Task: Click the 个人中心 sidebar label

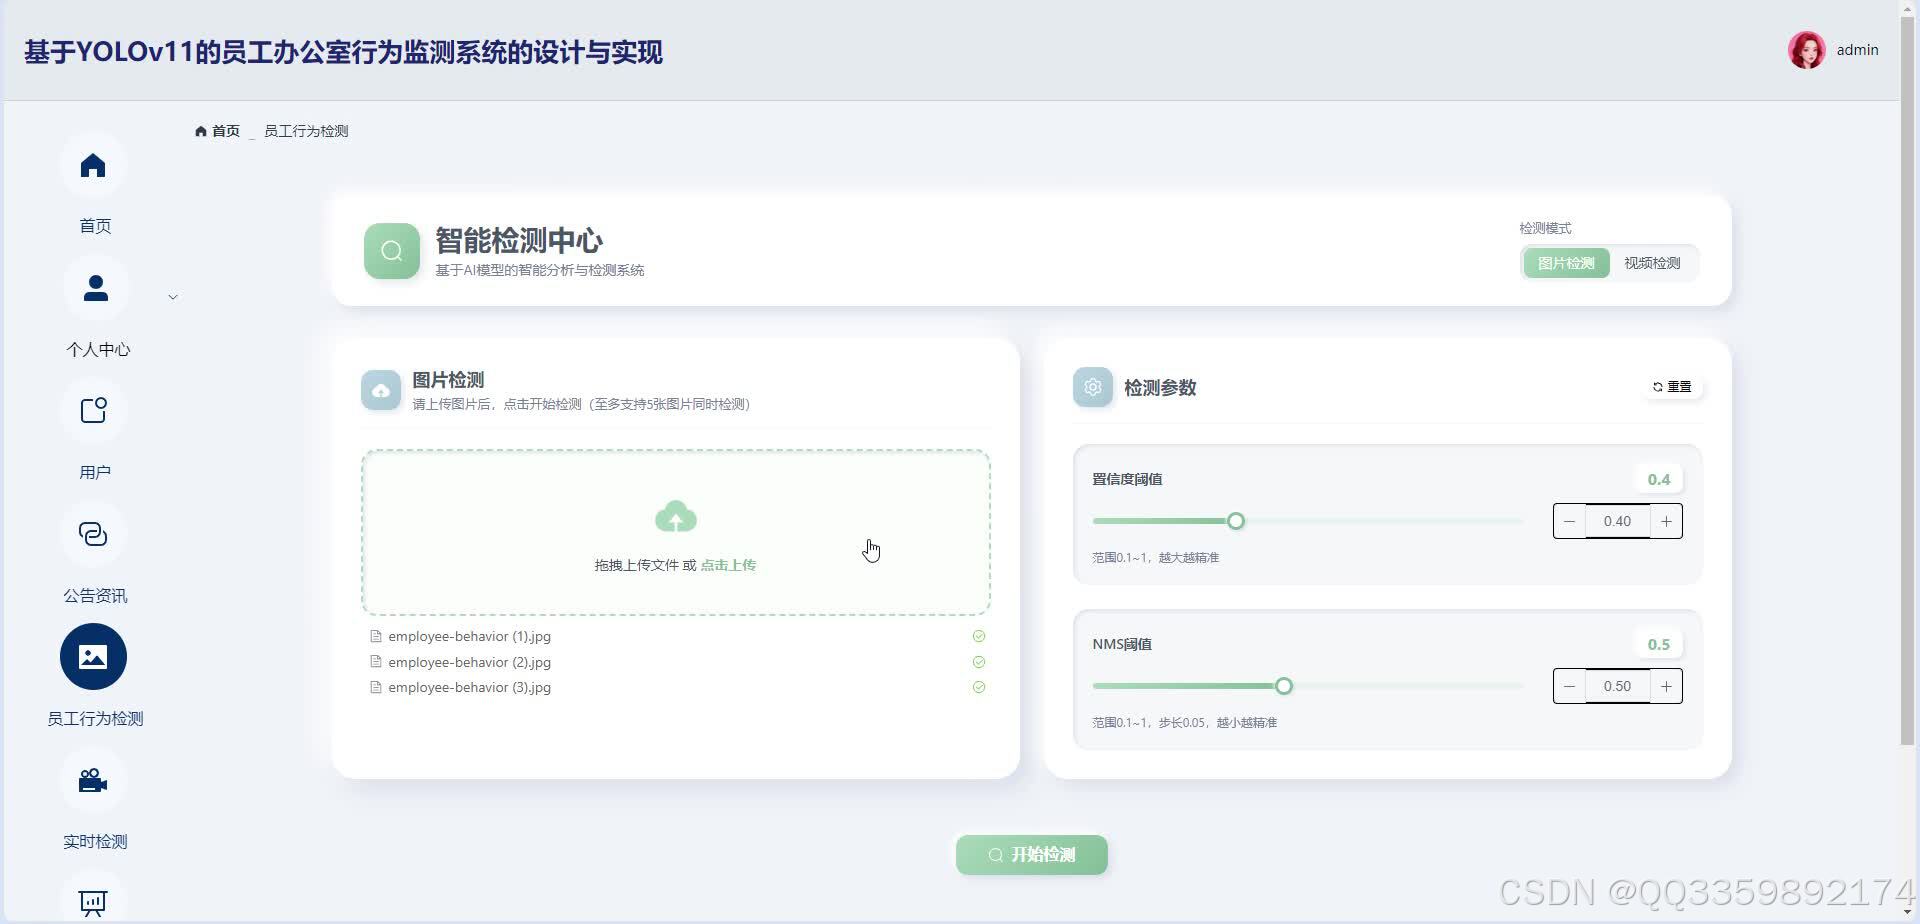Action: (97, 349)
